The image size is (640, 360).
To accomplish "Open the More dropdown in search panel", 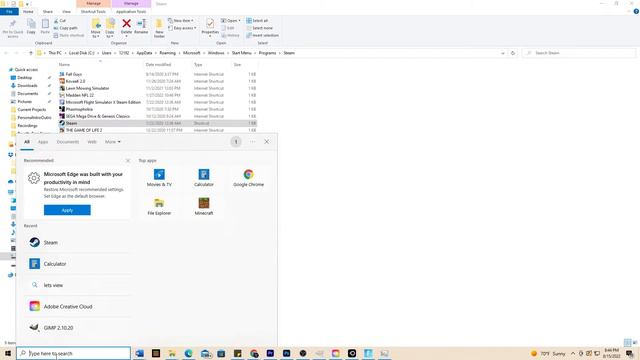I will (x=113, y=142).
